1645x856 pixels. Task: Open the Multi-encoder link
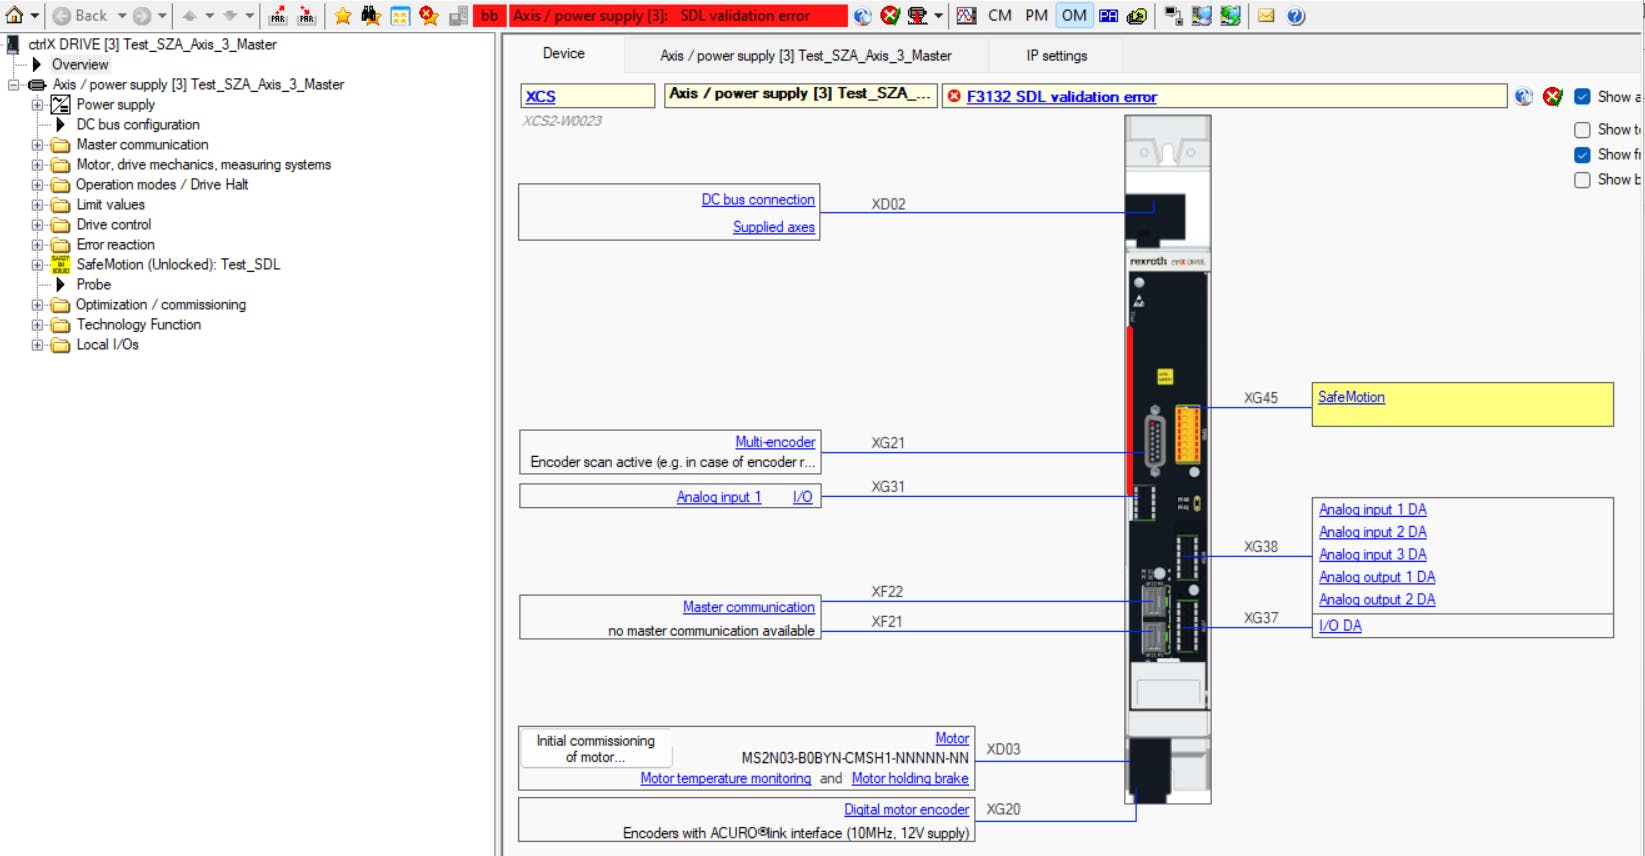point(776,442)
